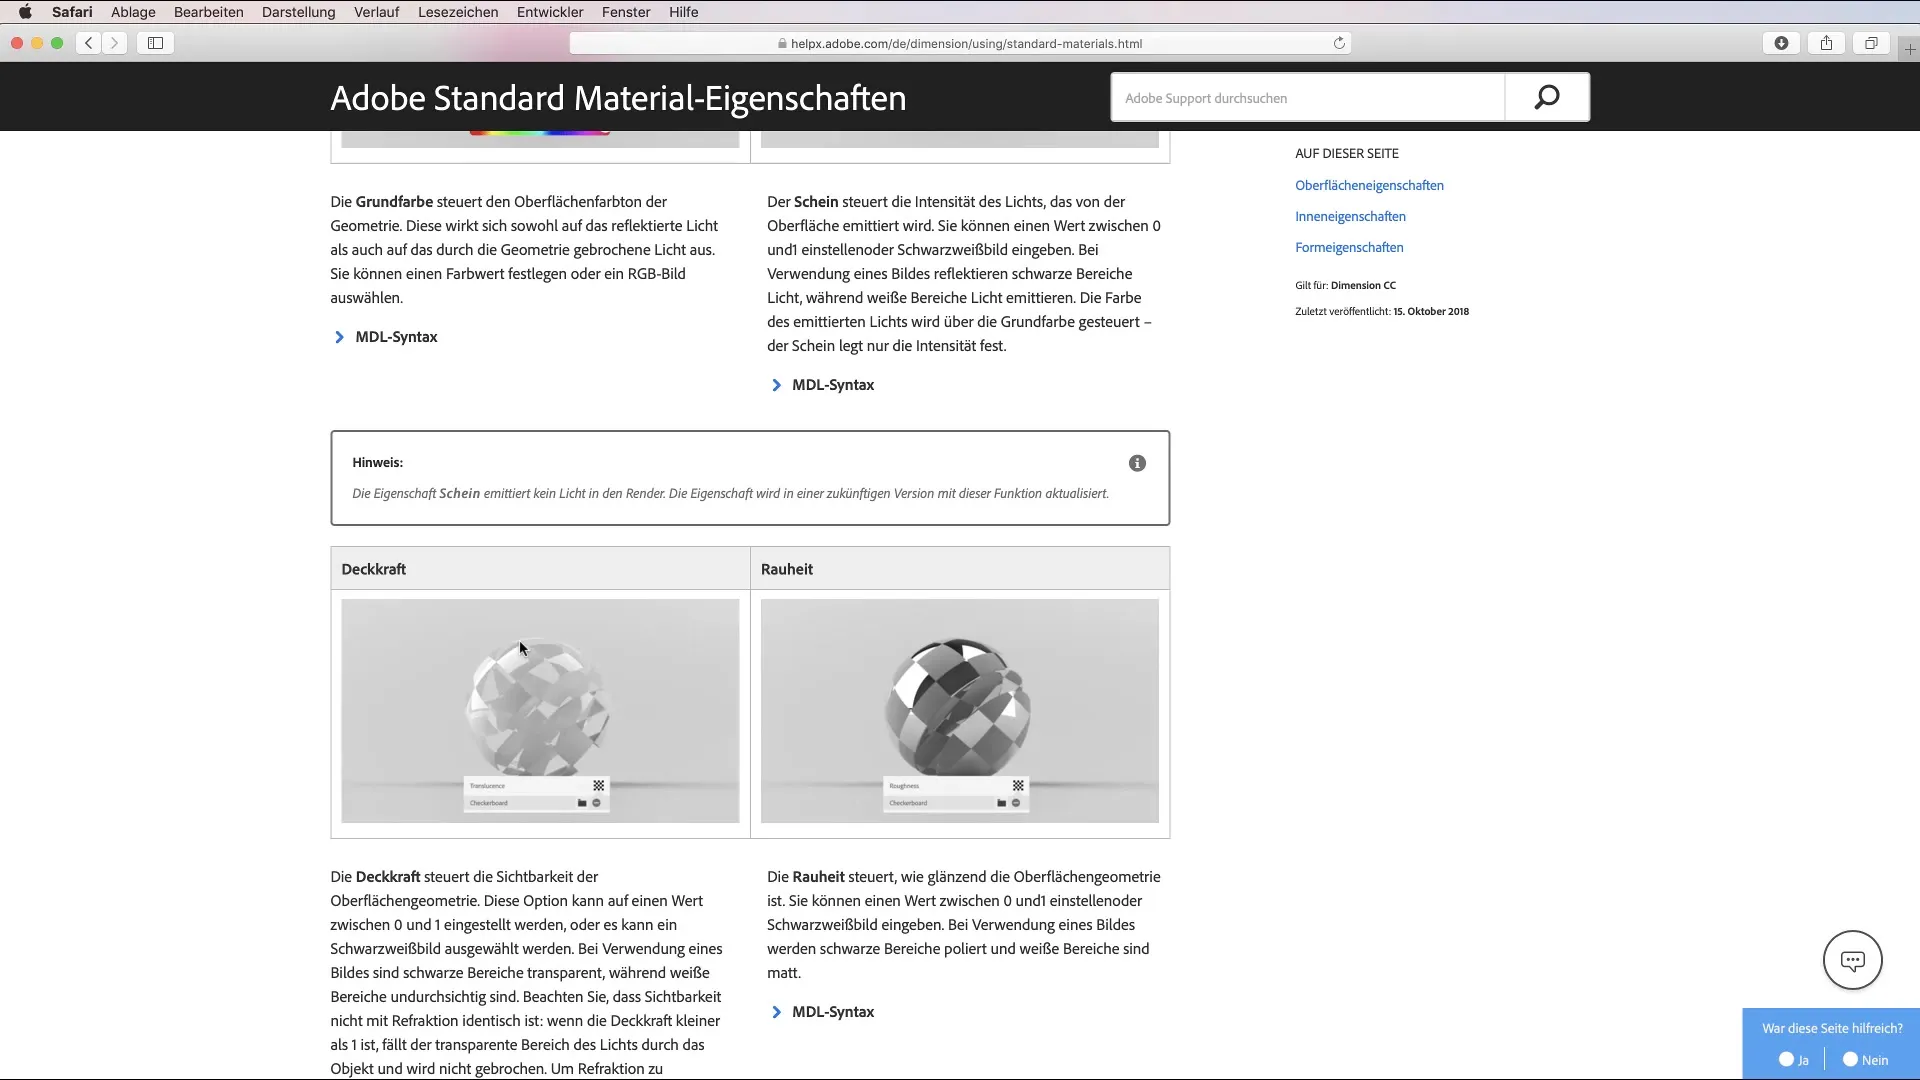Click the 'Hinweis:' label
1920x1080 pixels.
point(377,463)
